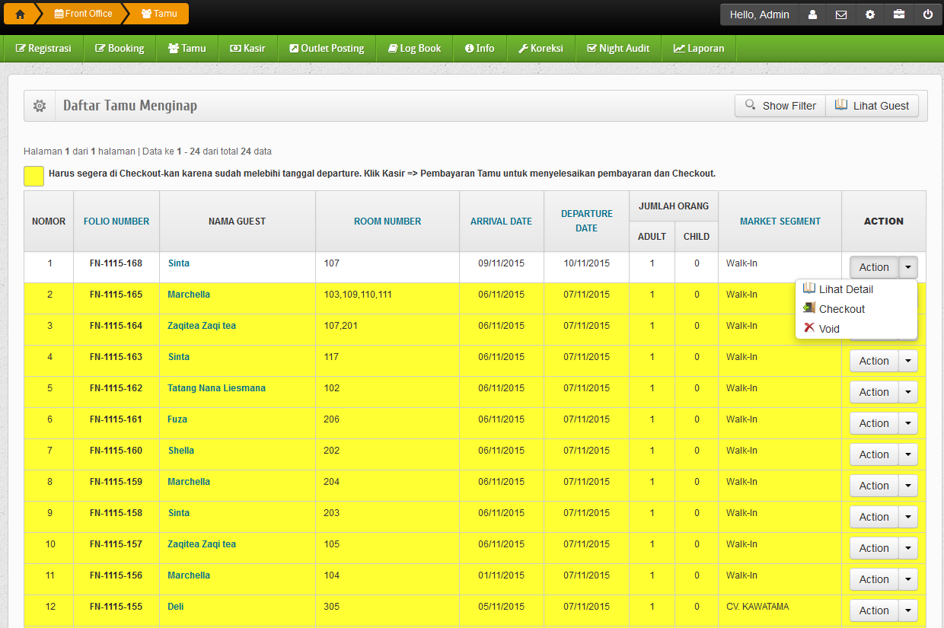Expand Action dropdown arrow for row 4
Viewport: 944px width, 628px height.
click(908, 361)
